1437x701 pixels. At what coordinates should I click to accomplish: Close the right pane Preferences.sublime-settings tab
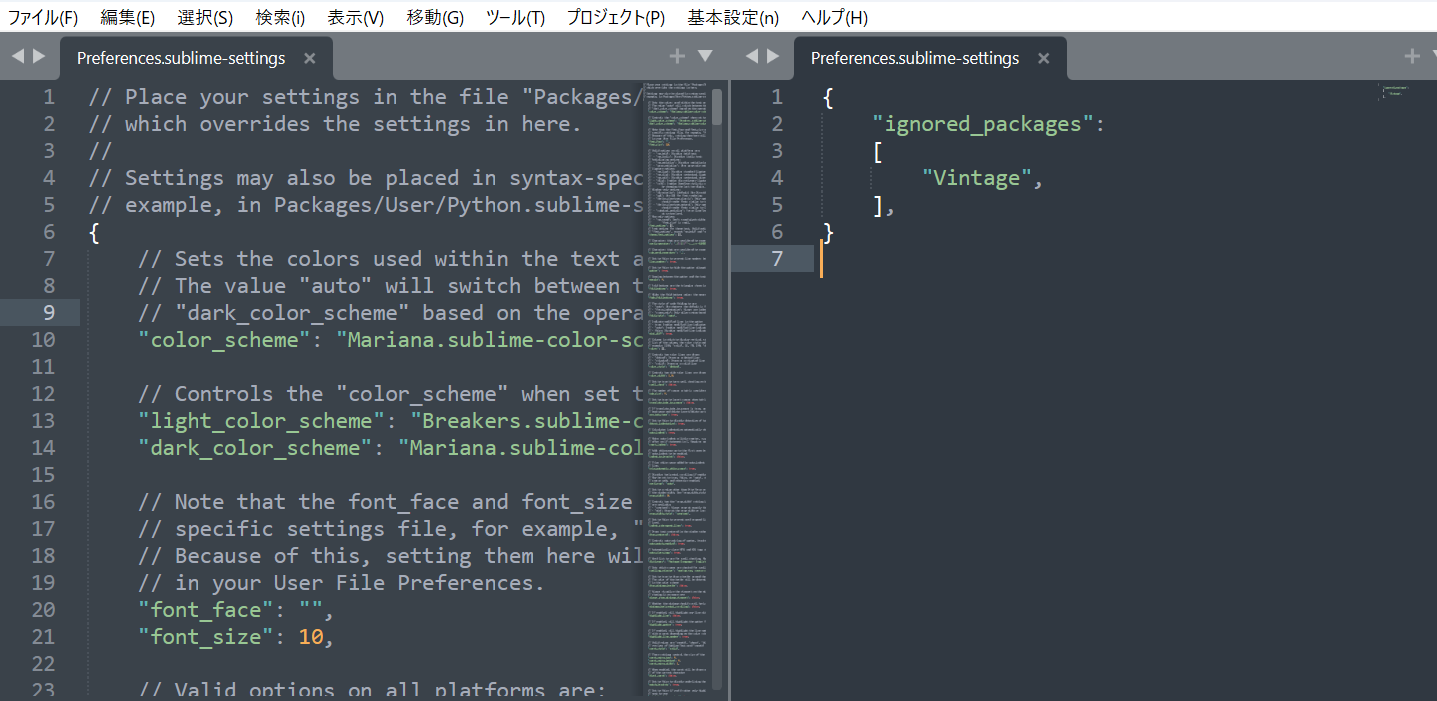coord(1043,57)
